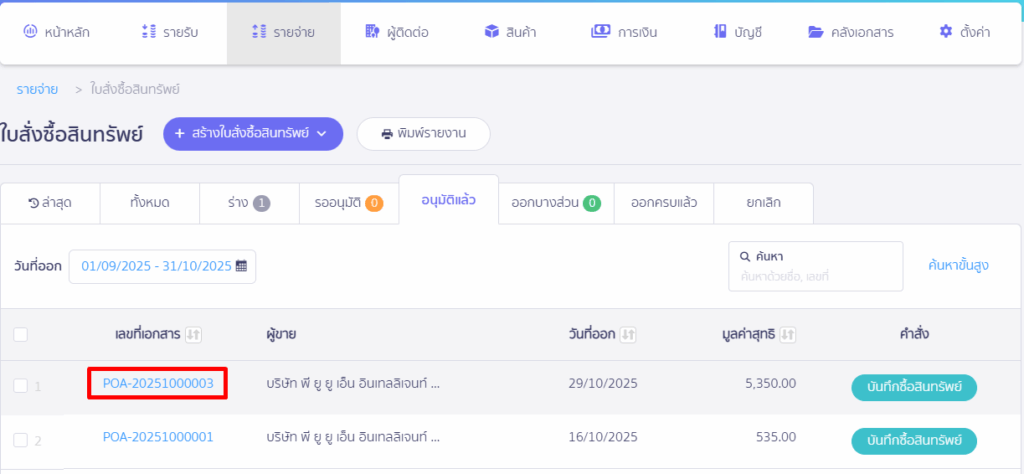Toggle the select-all checkbox in table header

point(21,334)
